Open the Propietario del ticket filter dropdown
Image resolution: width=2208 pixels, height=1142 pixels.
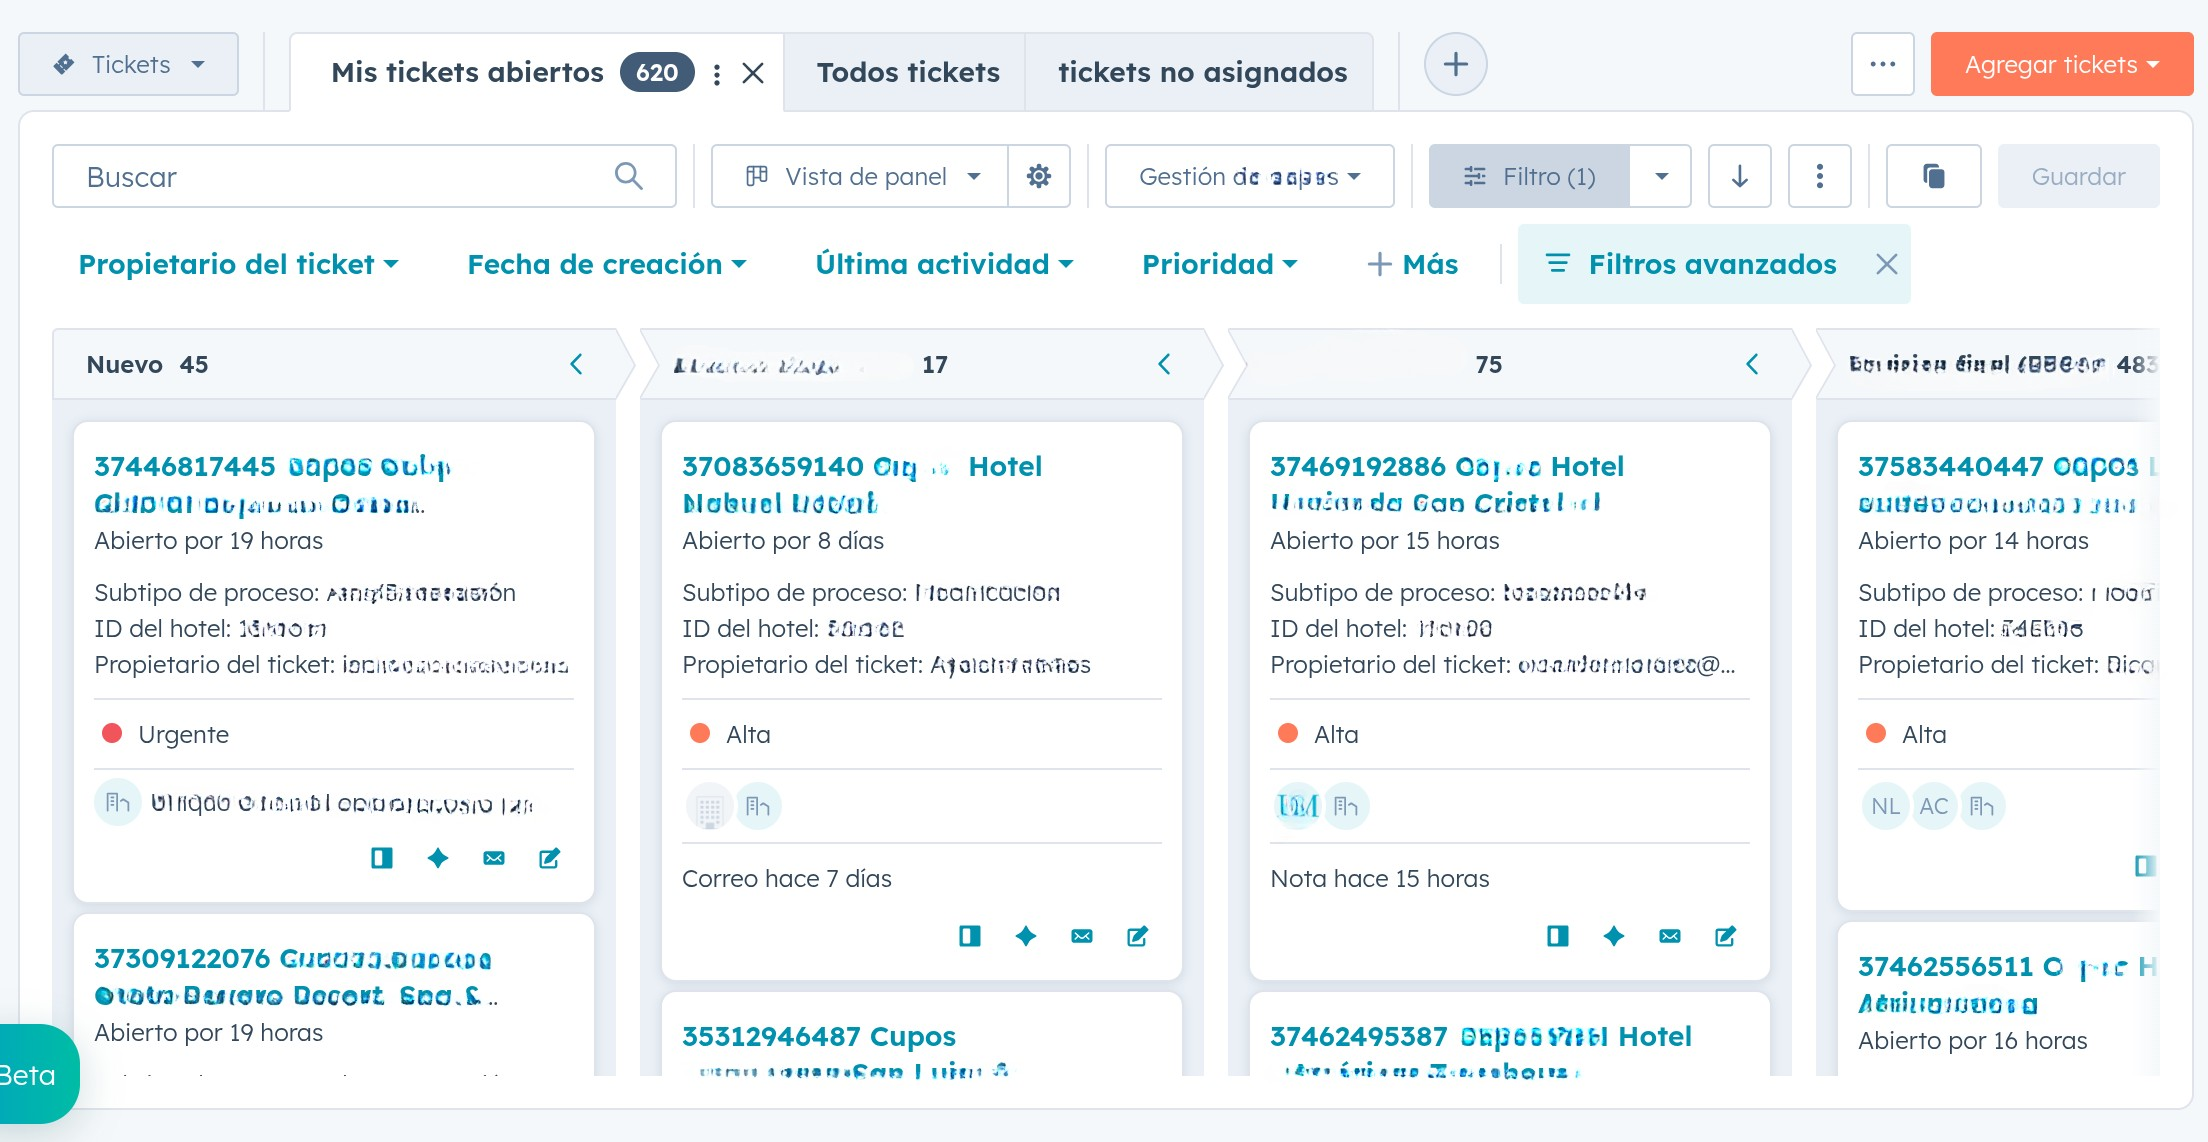tap(238, 264)
